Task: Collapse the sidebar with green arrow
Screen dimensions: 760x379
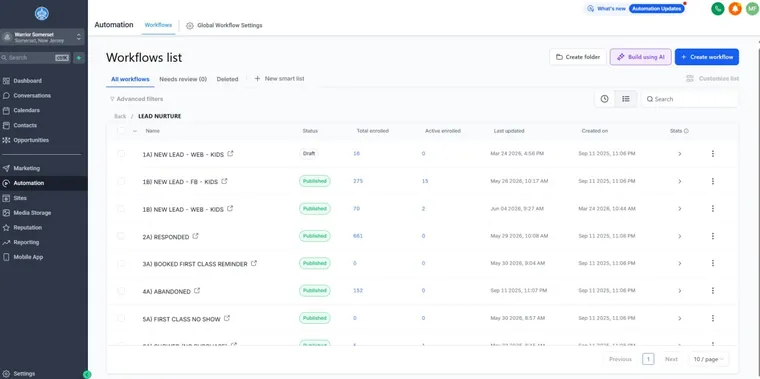Action: click(x=87, y=374)
